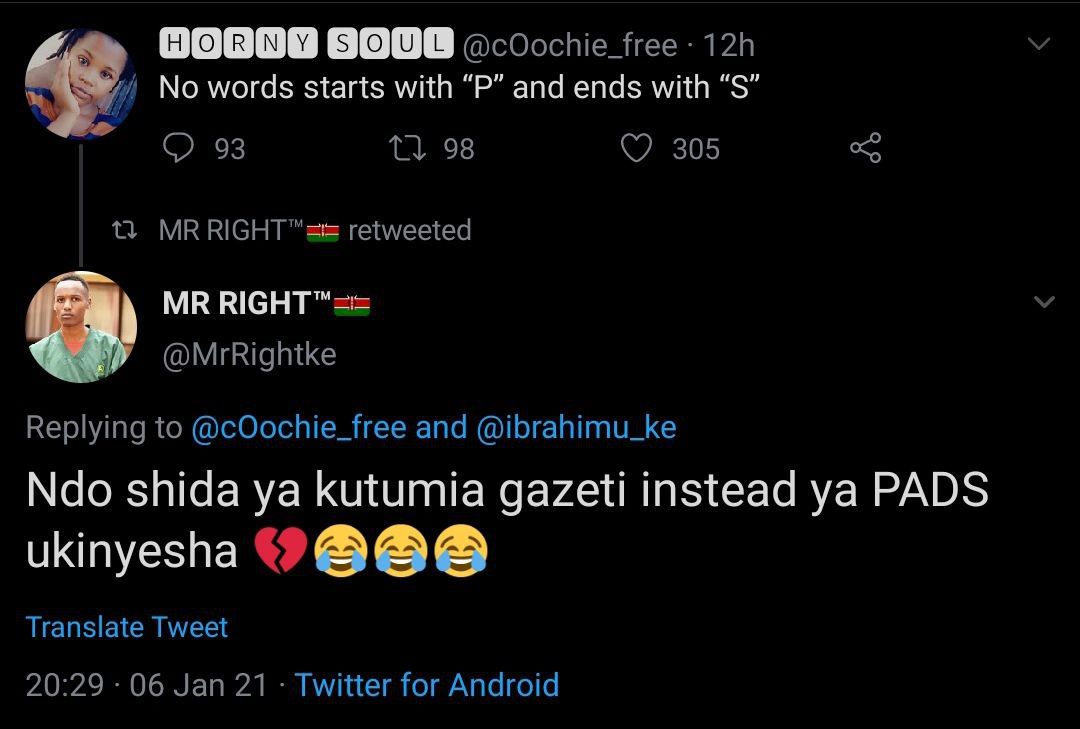This screenshot has height=729, width=1080.
Task: Click the Translate Tweet link
Action: [127, 627]
